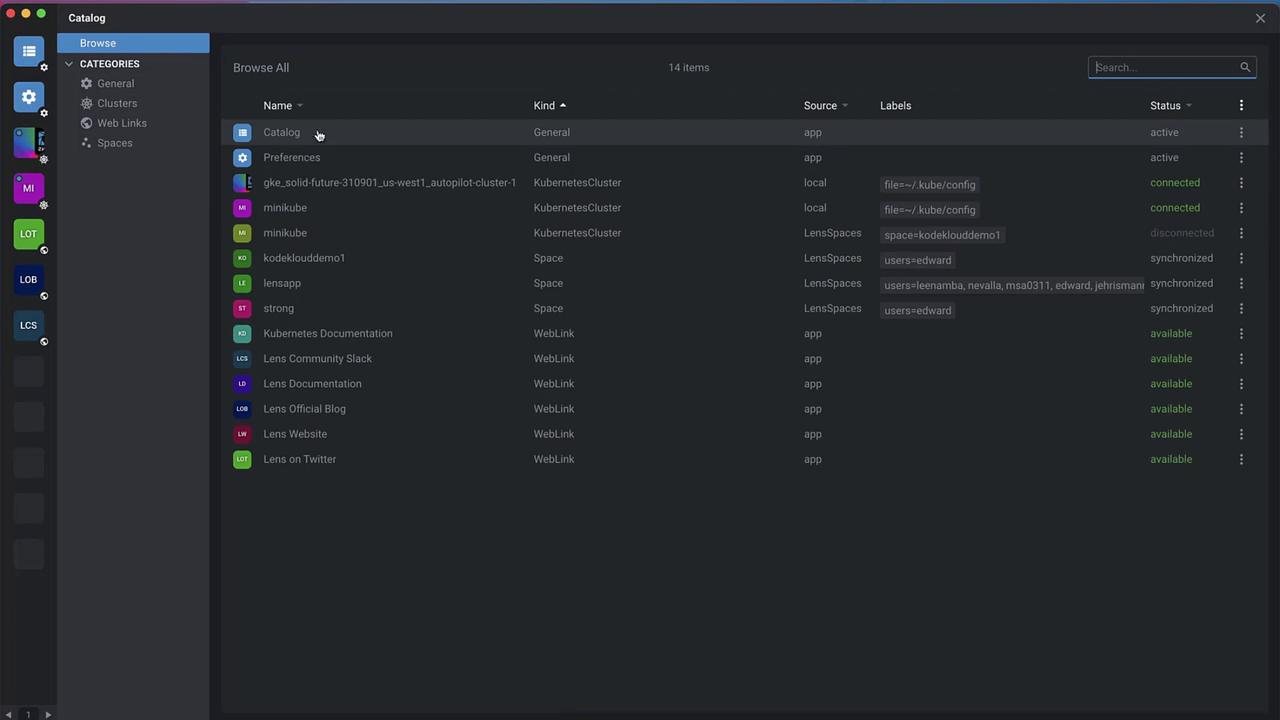The width and height of the screenshot is (1280, 720).
Task: Open the purple MI minikube hotbar icon
Action: 29,188
